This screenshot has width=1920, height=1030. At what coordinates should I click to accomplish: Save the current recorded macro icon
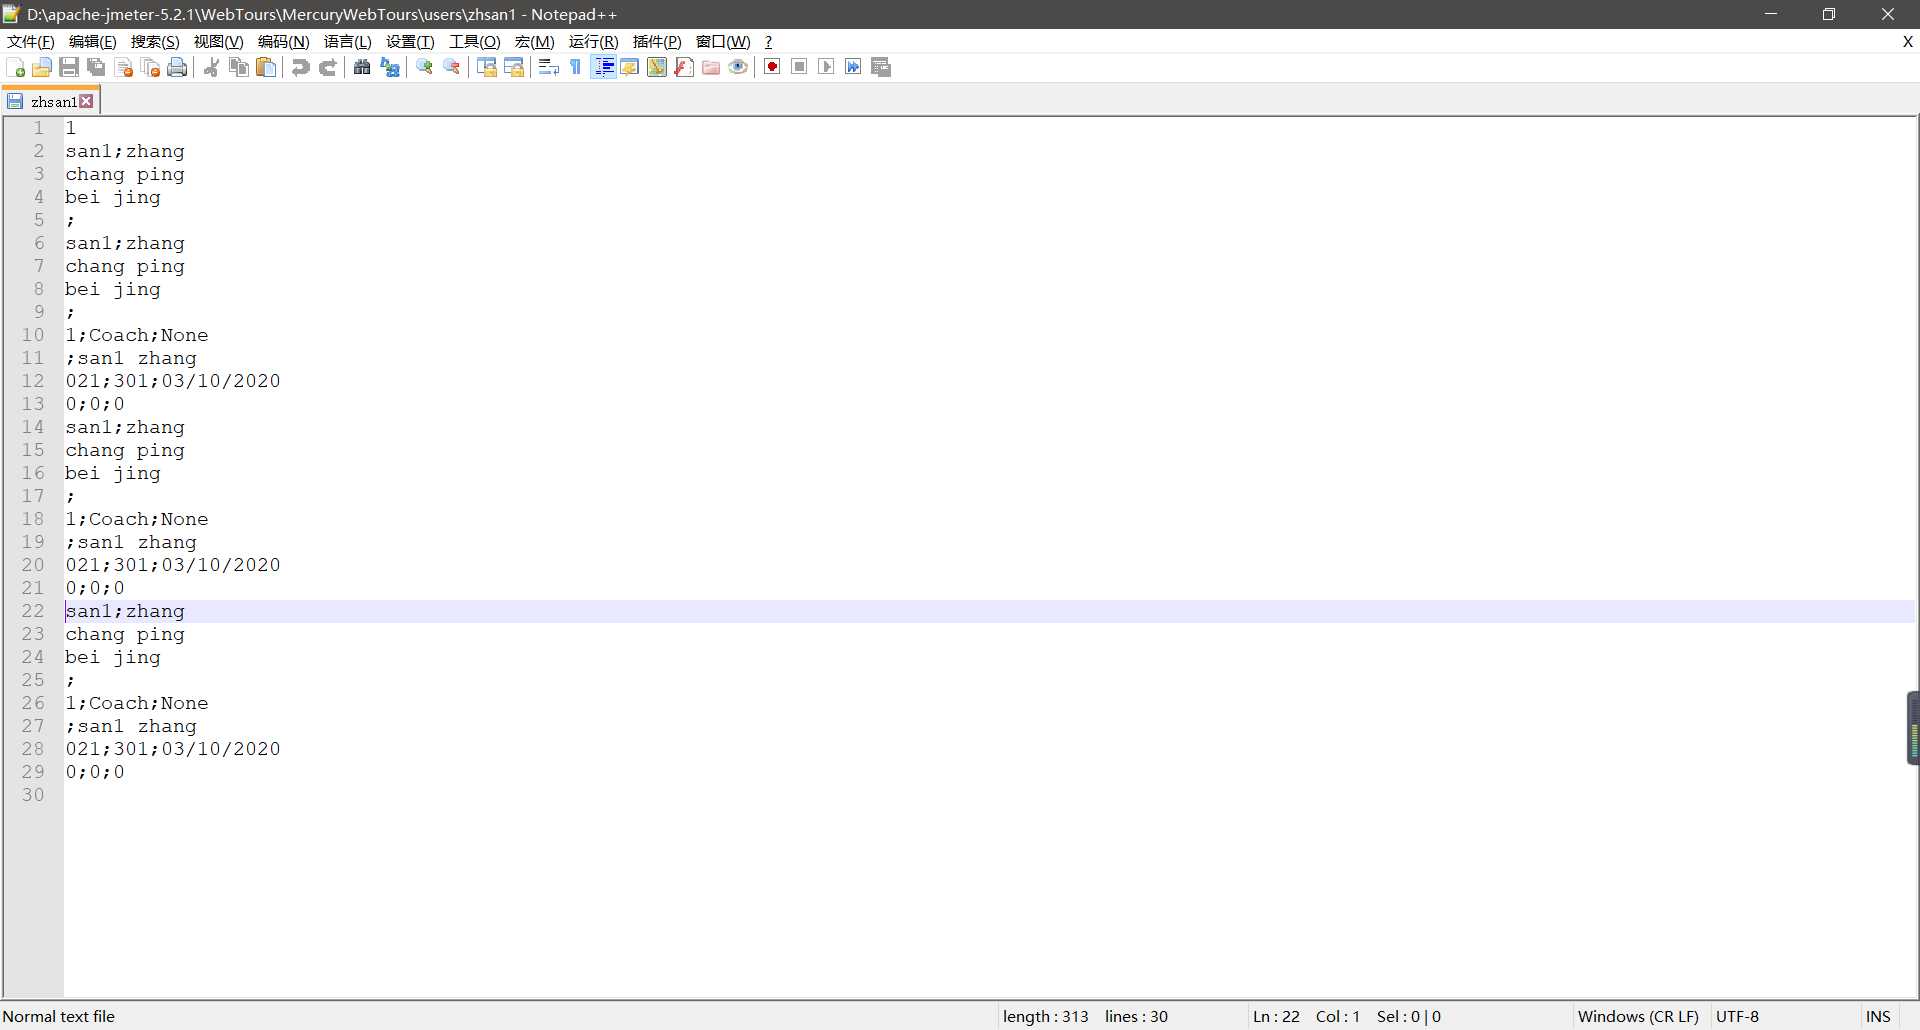coord(881,67)
